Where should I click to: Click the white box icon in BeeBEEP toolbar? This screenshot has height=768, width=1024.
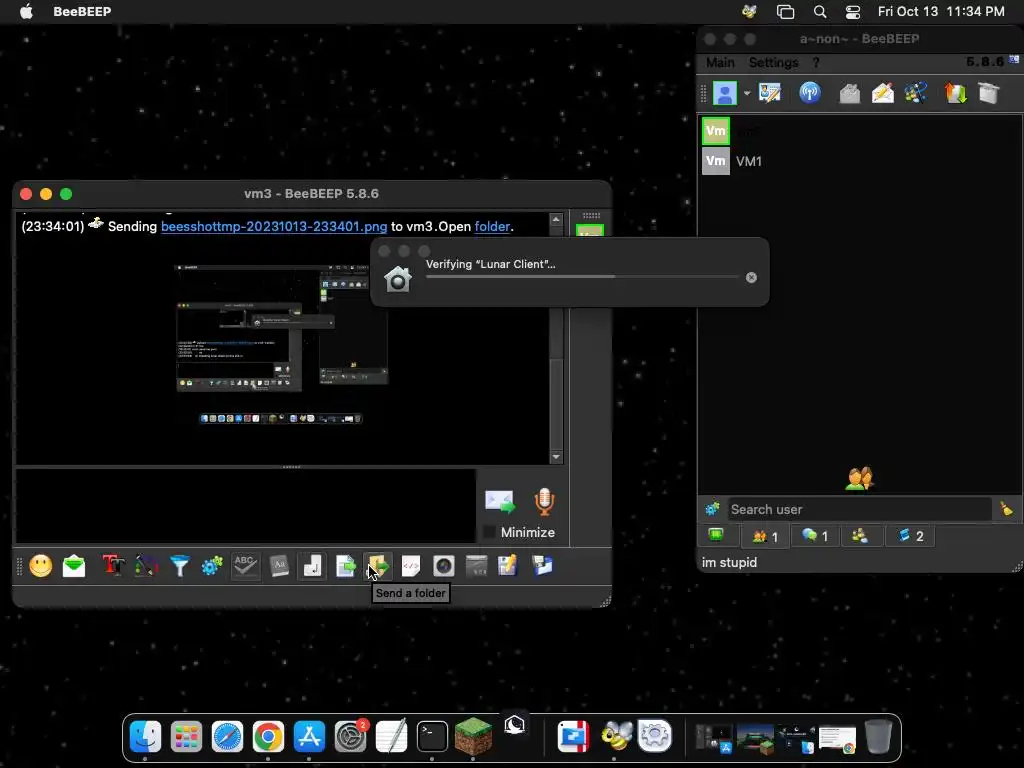pos(989,93)
